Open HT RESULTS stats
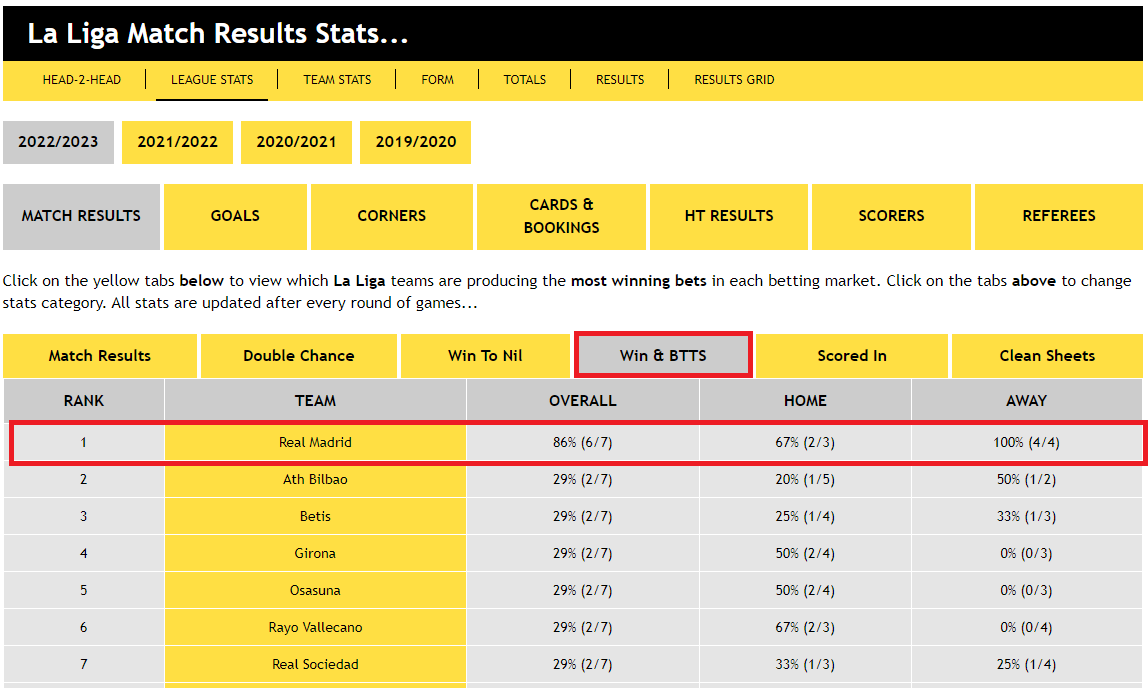Viewport: 1148px width, 692px height. pyautogui.click(x=729, y=216)
